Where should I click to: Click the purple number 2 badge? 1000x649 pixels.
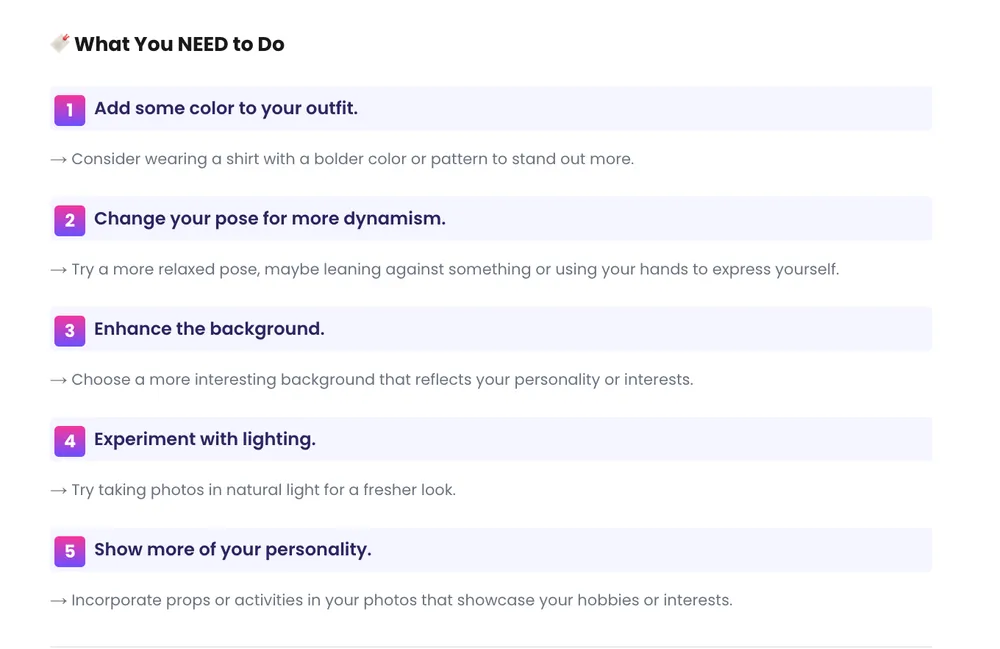pos(69,220)
